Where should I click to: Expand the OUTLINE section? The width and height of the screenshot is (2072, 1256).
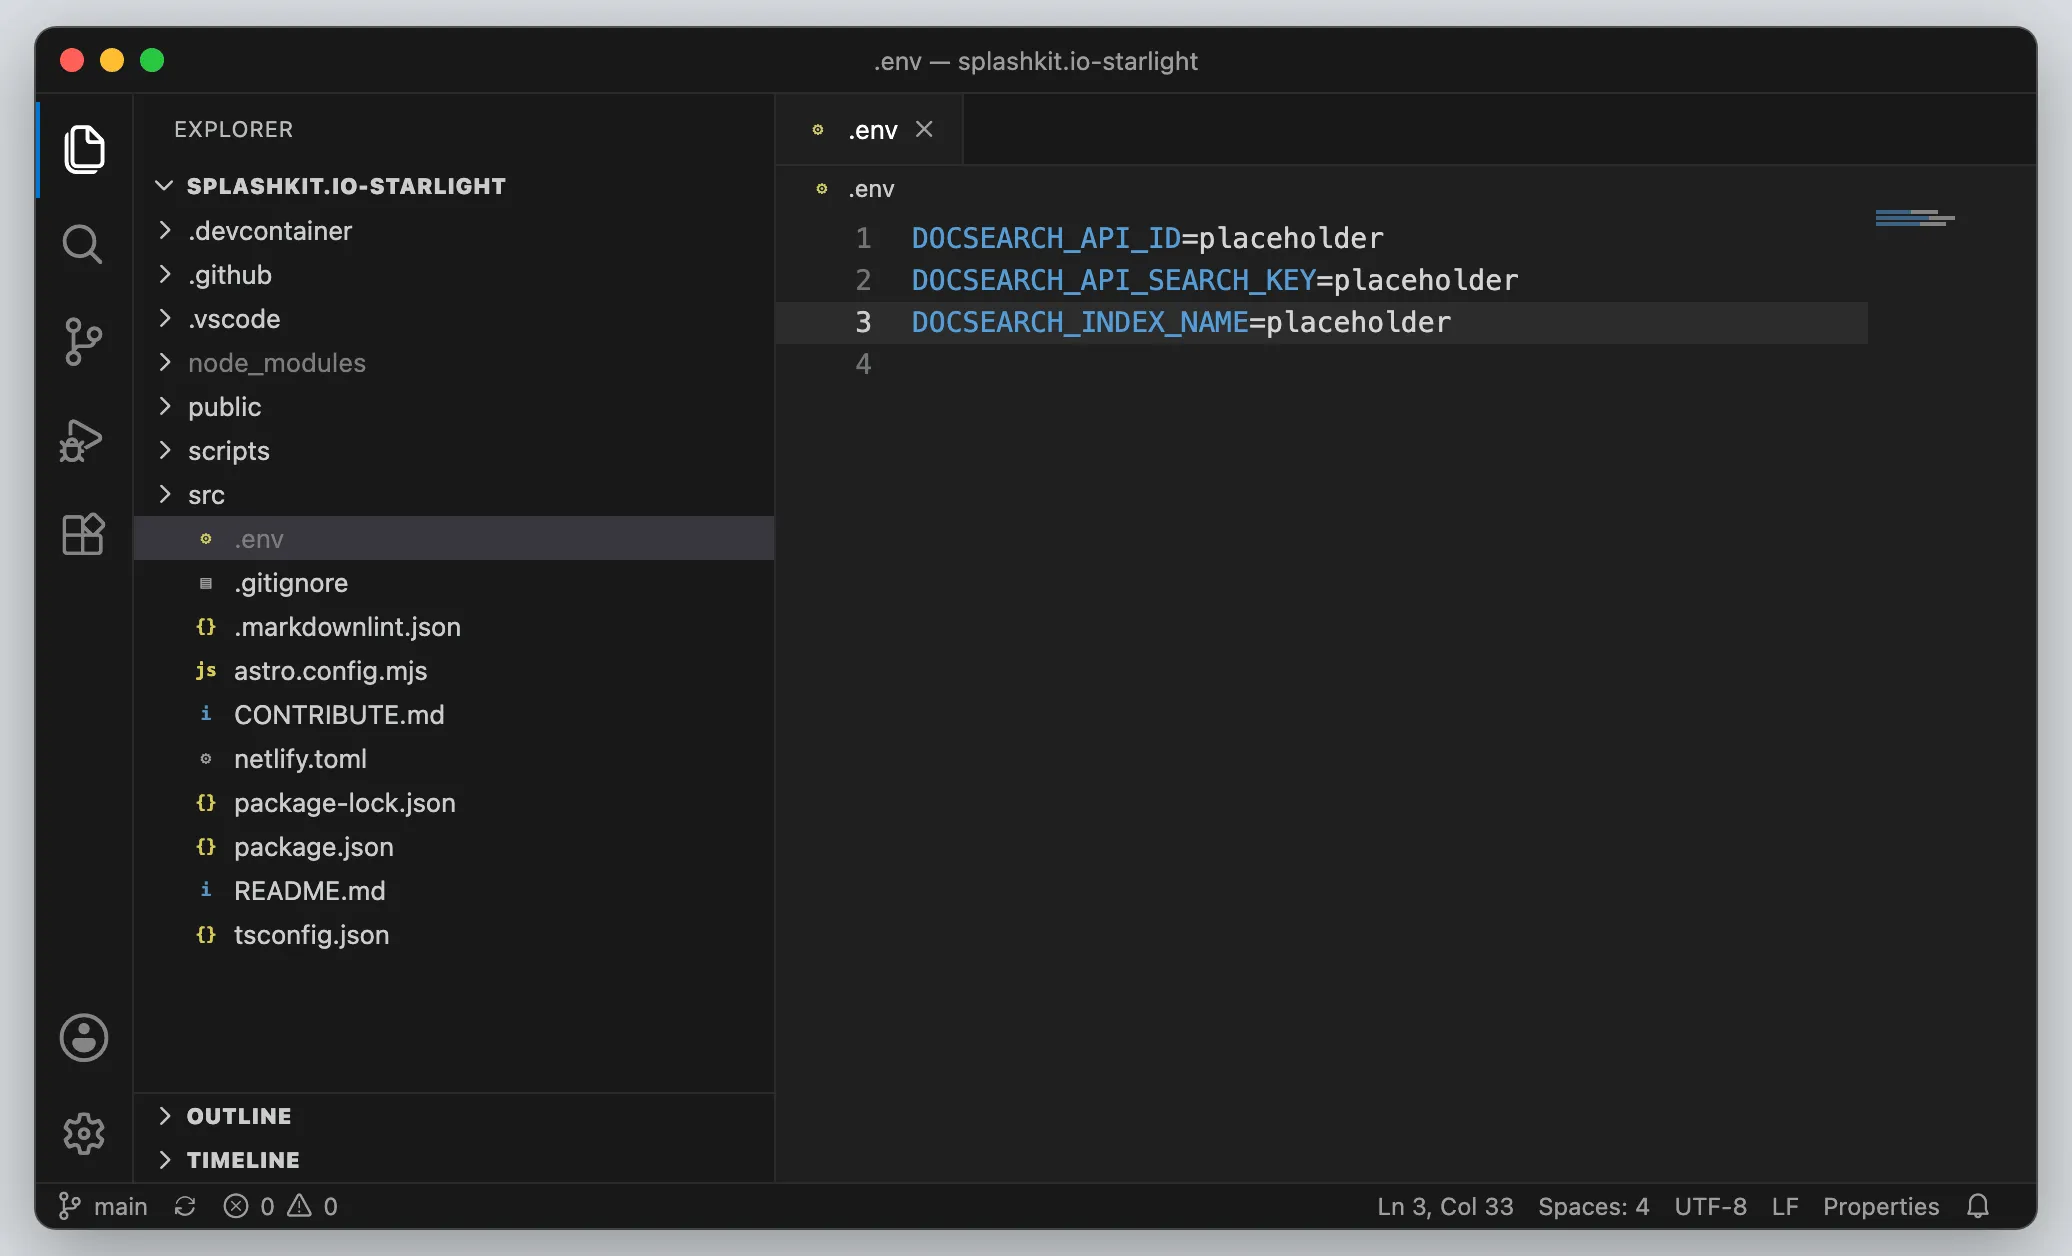pyautogui.click(x=454, y=1116)
